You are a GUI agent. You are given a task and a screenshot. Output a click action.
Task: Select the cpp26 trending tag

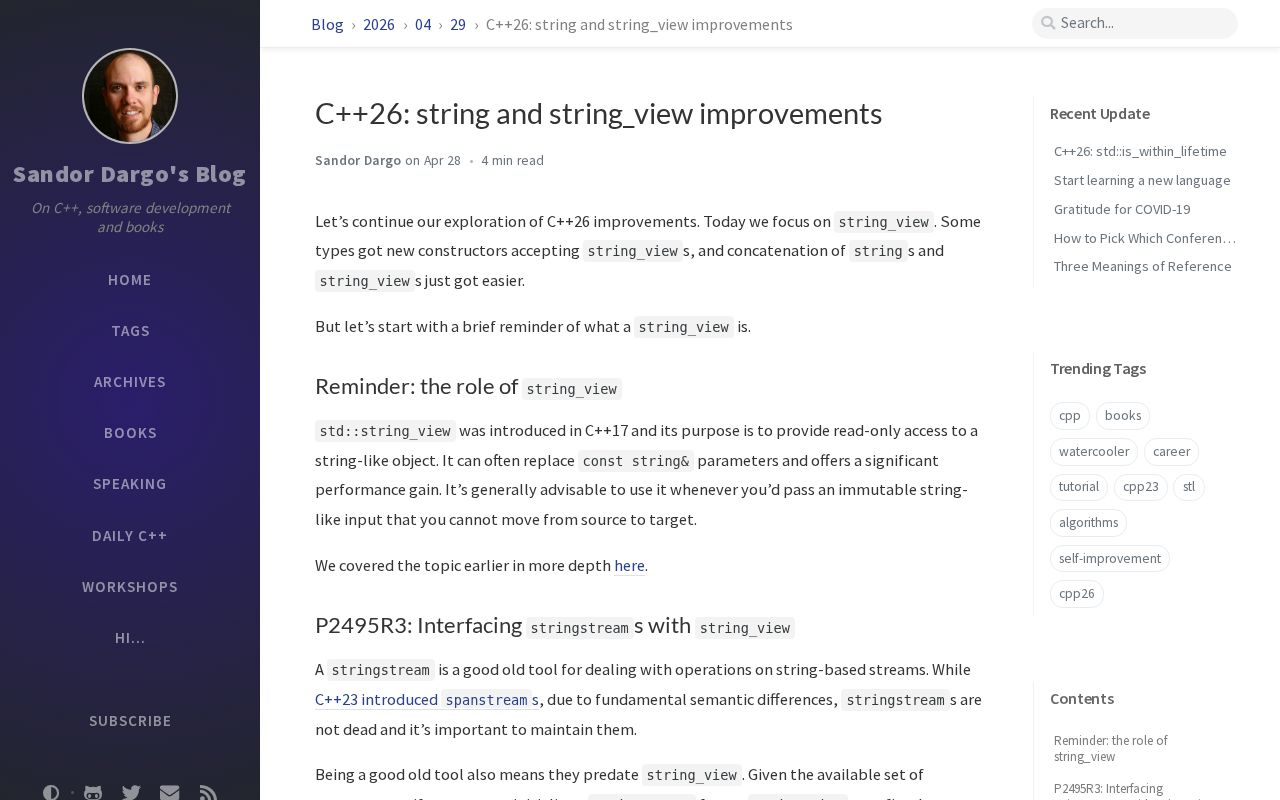coord(1077,594)
